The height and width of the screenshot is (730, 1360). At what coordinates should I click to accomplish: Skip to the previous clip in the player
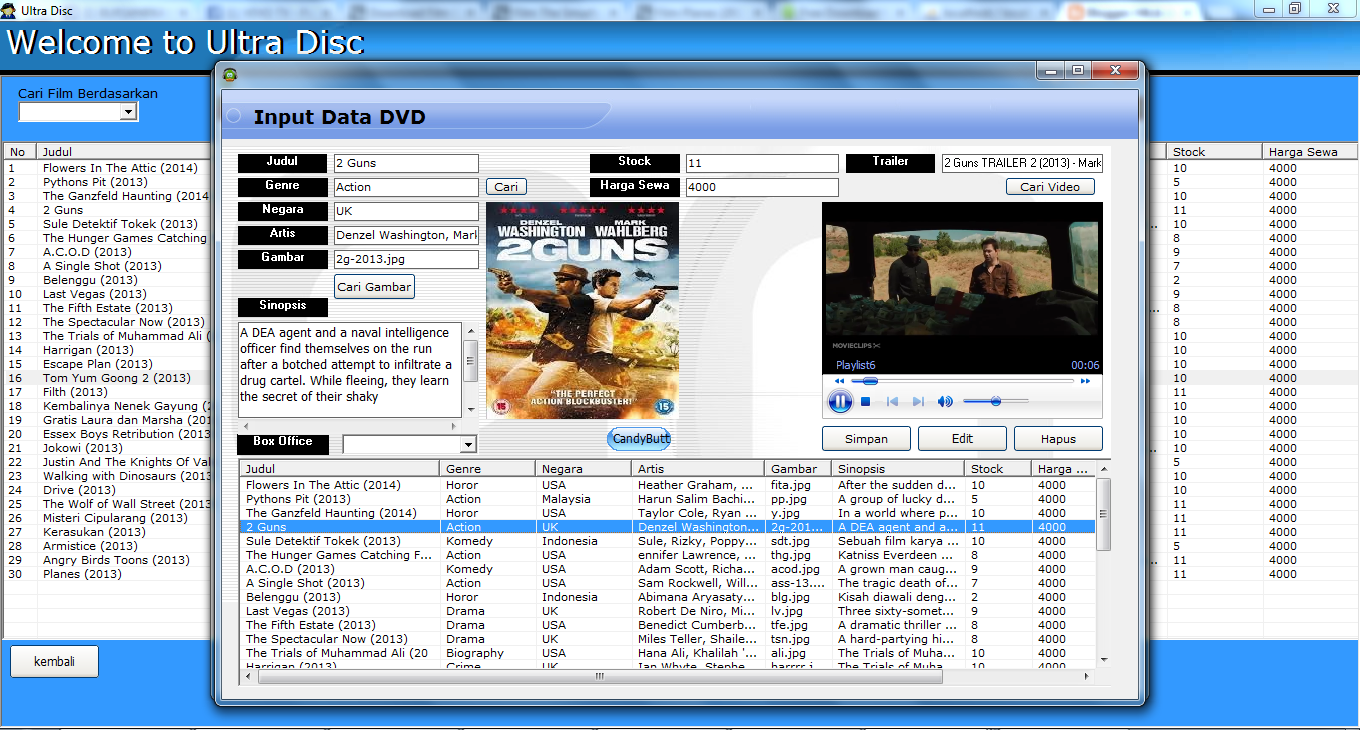[891, 401]
